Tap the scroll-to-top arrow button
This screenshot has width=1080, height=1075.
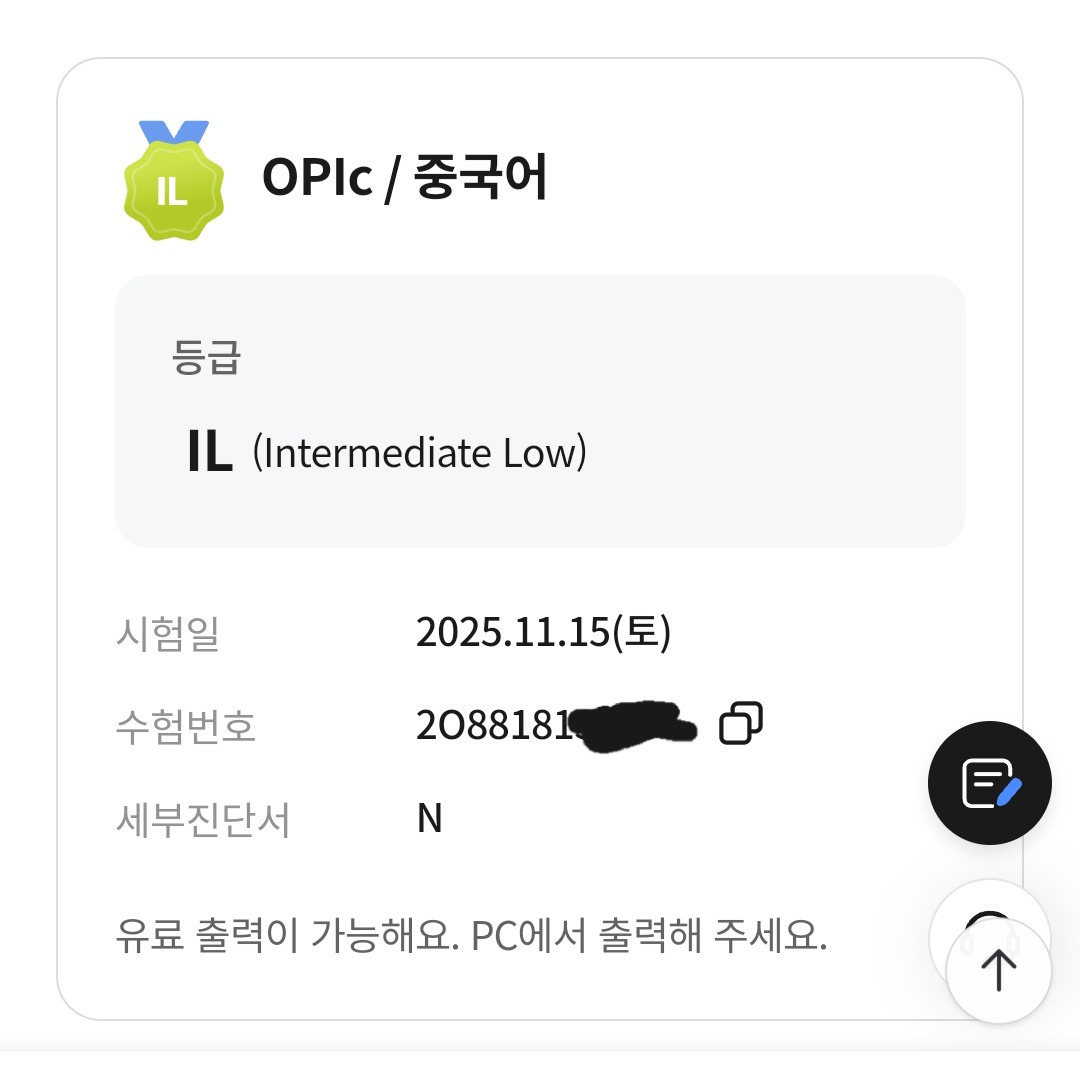point(998,969)
